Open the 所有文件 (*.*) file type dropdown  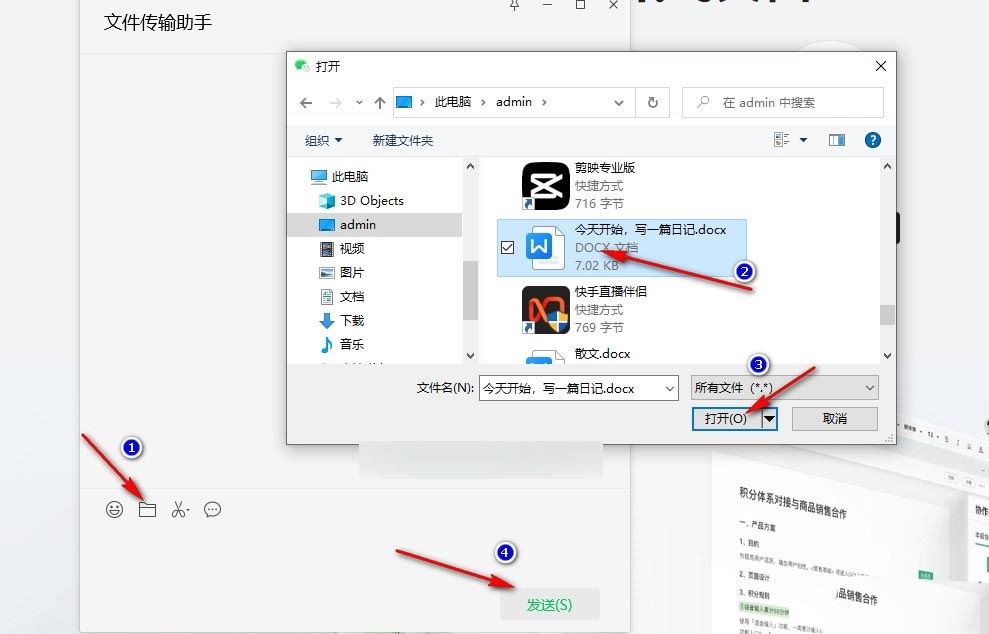(x=783, y=387)
